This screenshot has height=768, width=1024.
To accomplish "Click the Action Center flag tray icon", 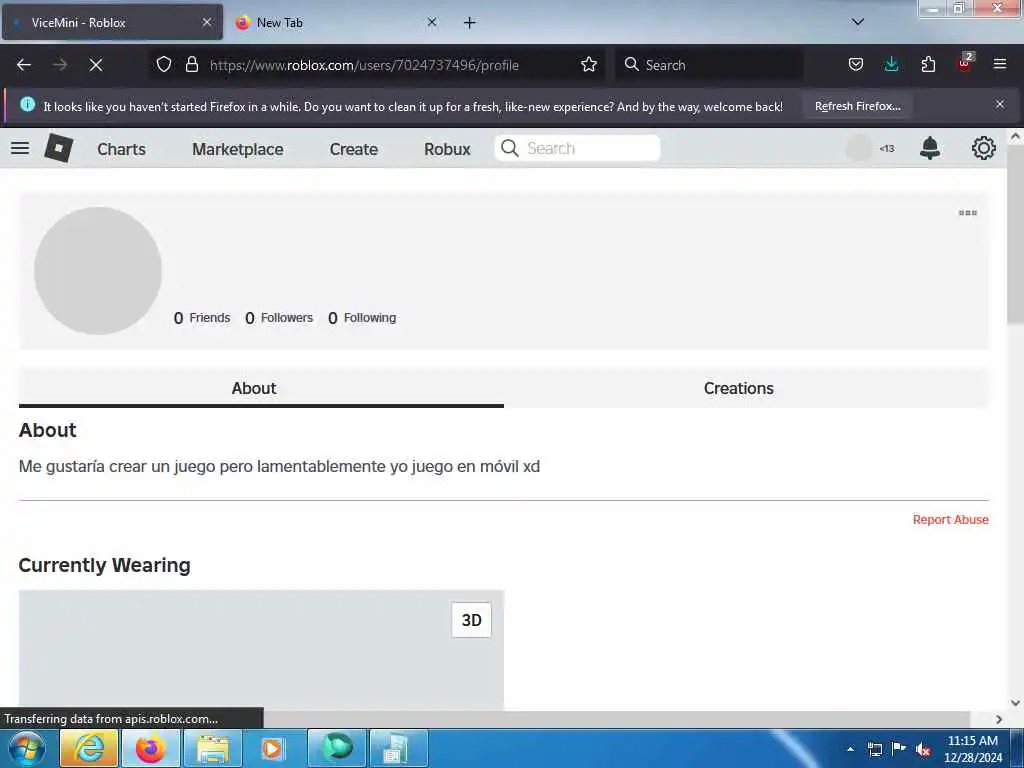I will [x=899, y=748].
